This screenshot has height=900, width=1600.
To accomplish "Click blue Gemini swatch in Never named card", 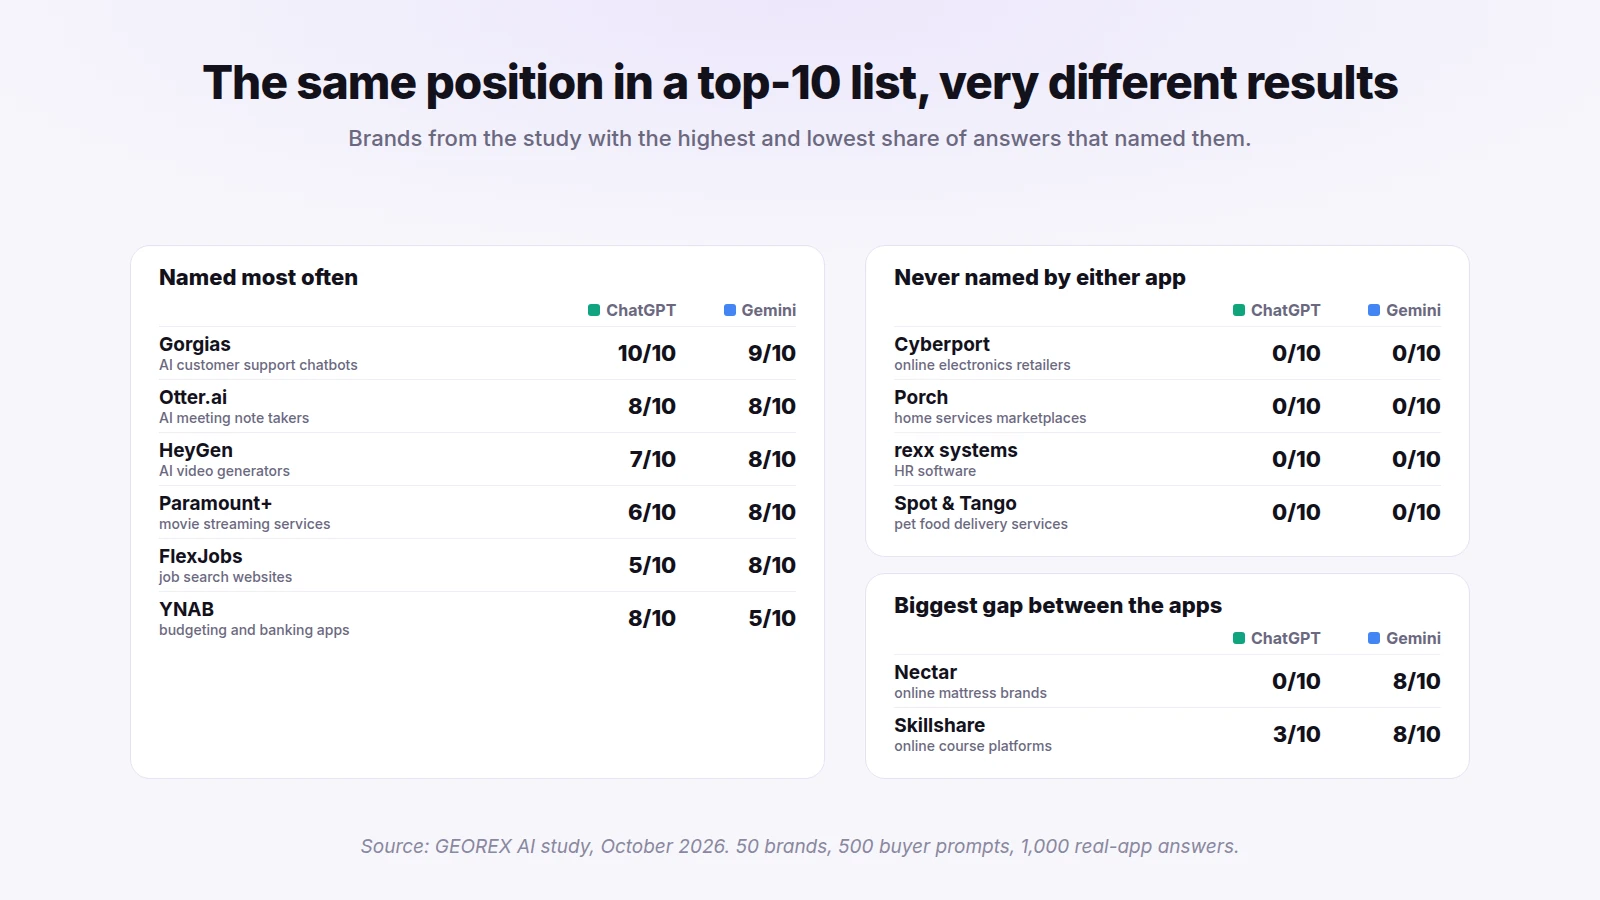I will (x=1374, y=310).
